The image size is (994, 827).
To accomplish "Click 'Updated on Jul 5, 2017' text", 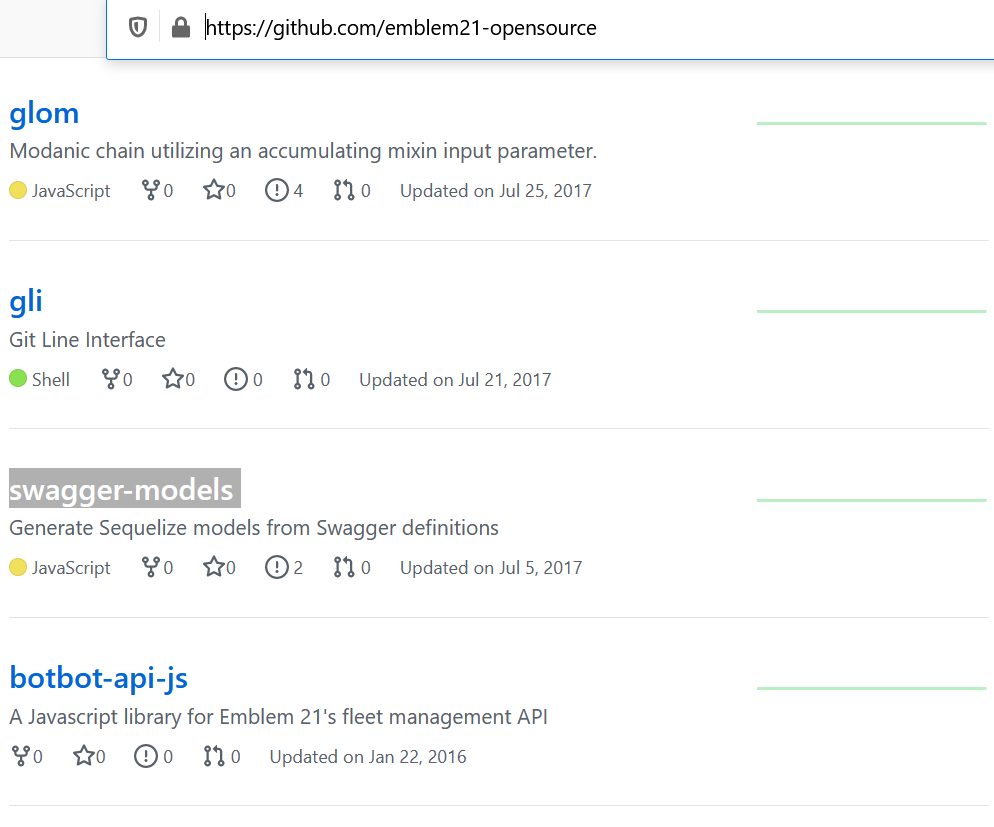I will (491, 568).
